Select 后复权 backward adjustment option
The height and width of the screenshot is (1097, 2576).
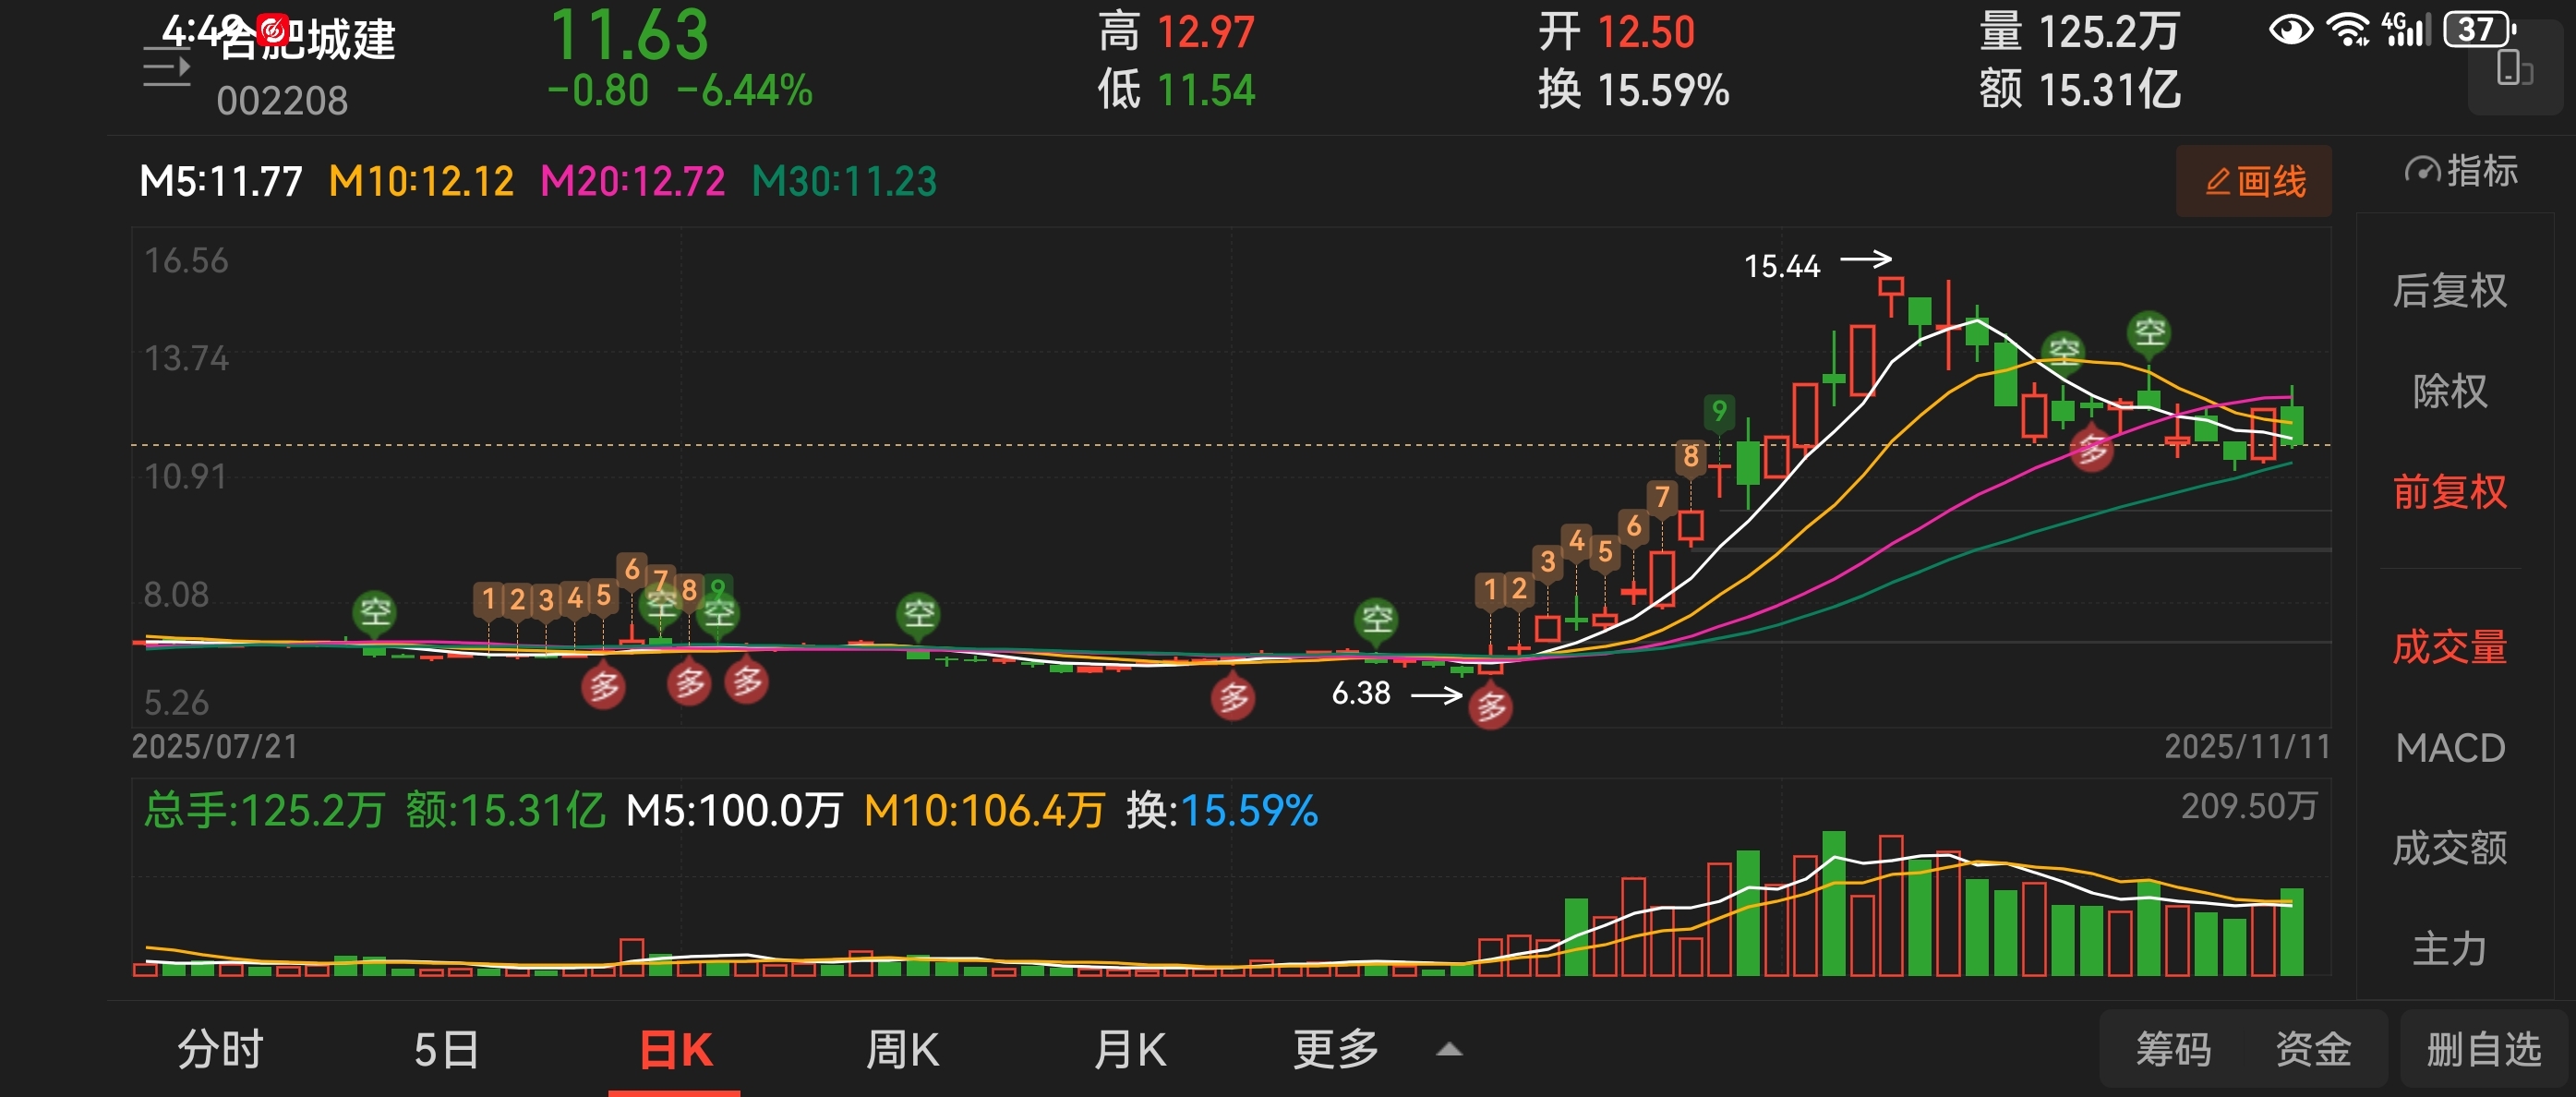click(2449, 291)
